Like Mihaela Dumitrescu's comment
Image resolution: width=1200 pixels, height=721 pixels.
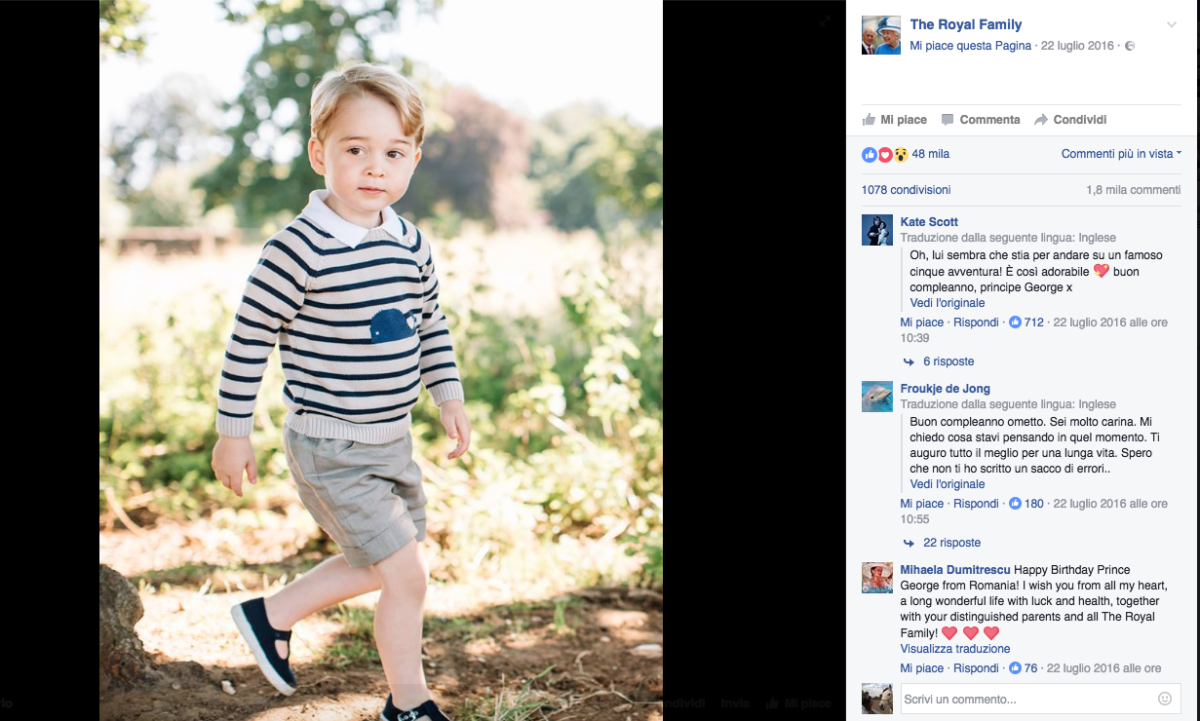pos(921,669)
